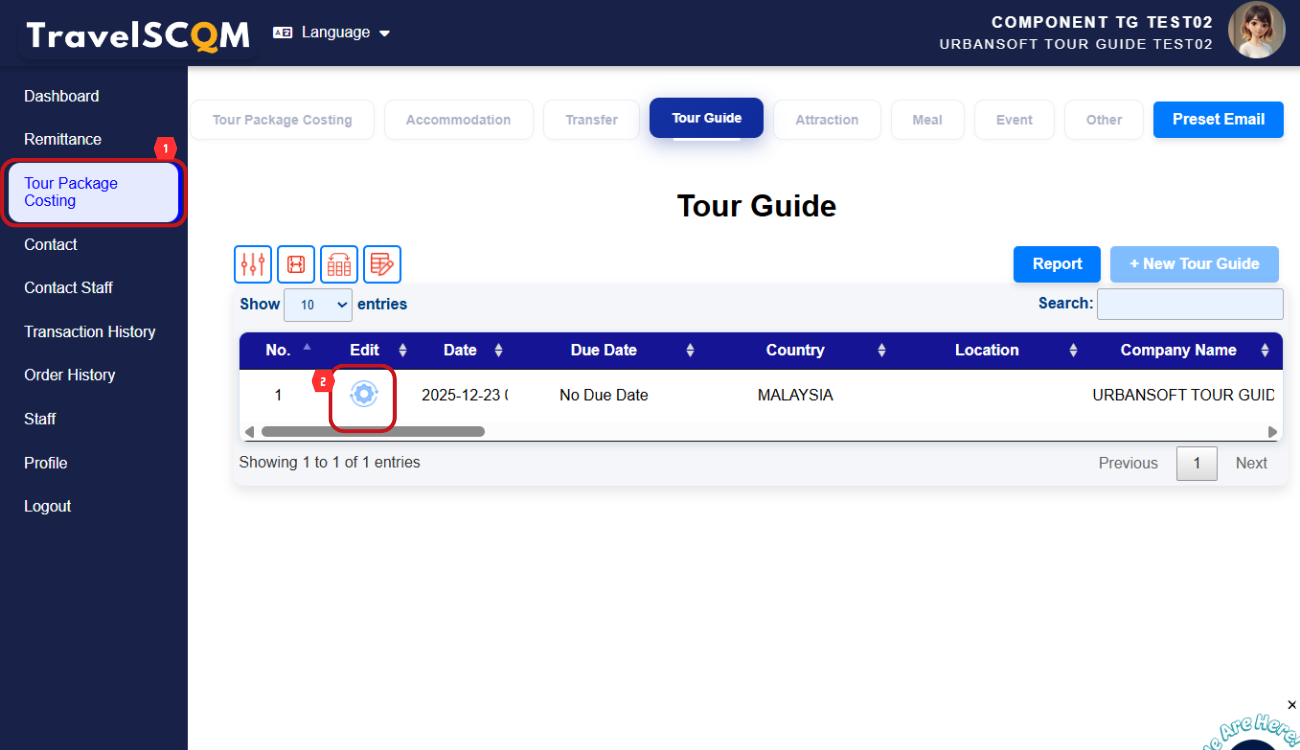Open Transaction History in the sidebar
The width and height of the screenshot is (1300, 750).
tap(90, 332)
